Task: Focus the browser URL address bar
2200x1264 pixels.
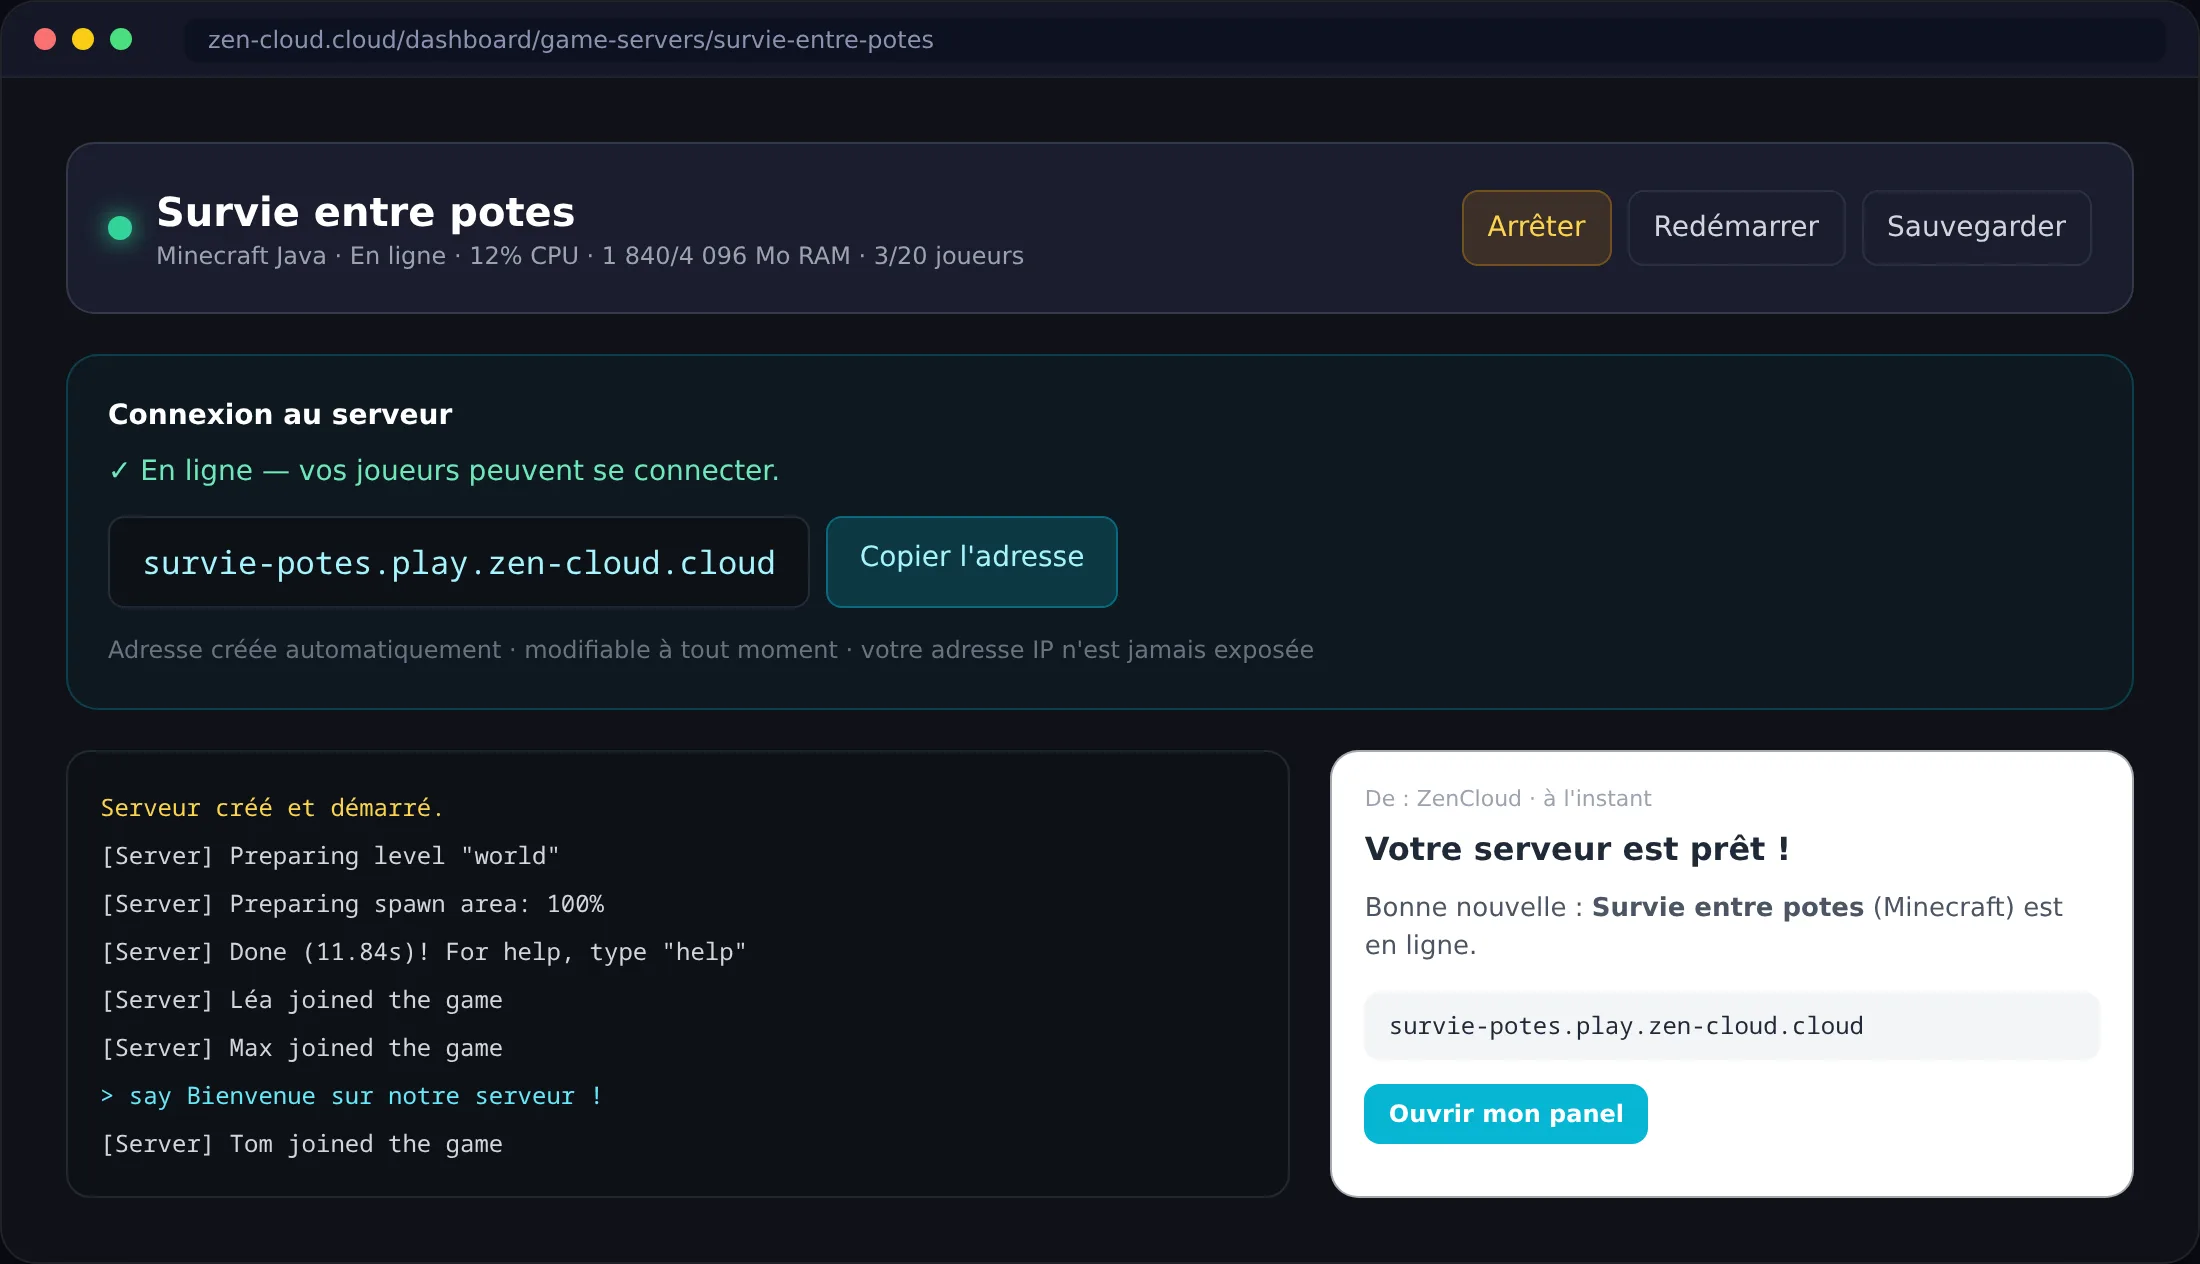Action: pos(1175,39)
